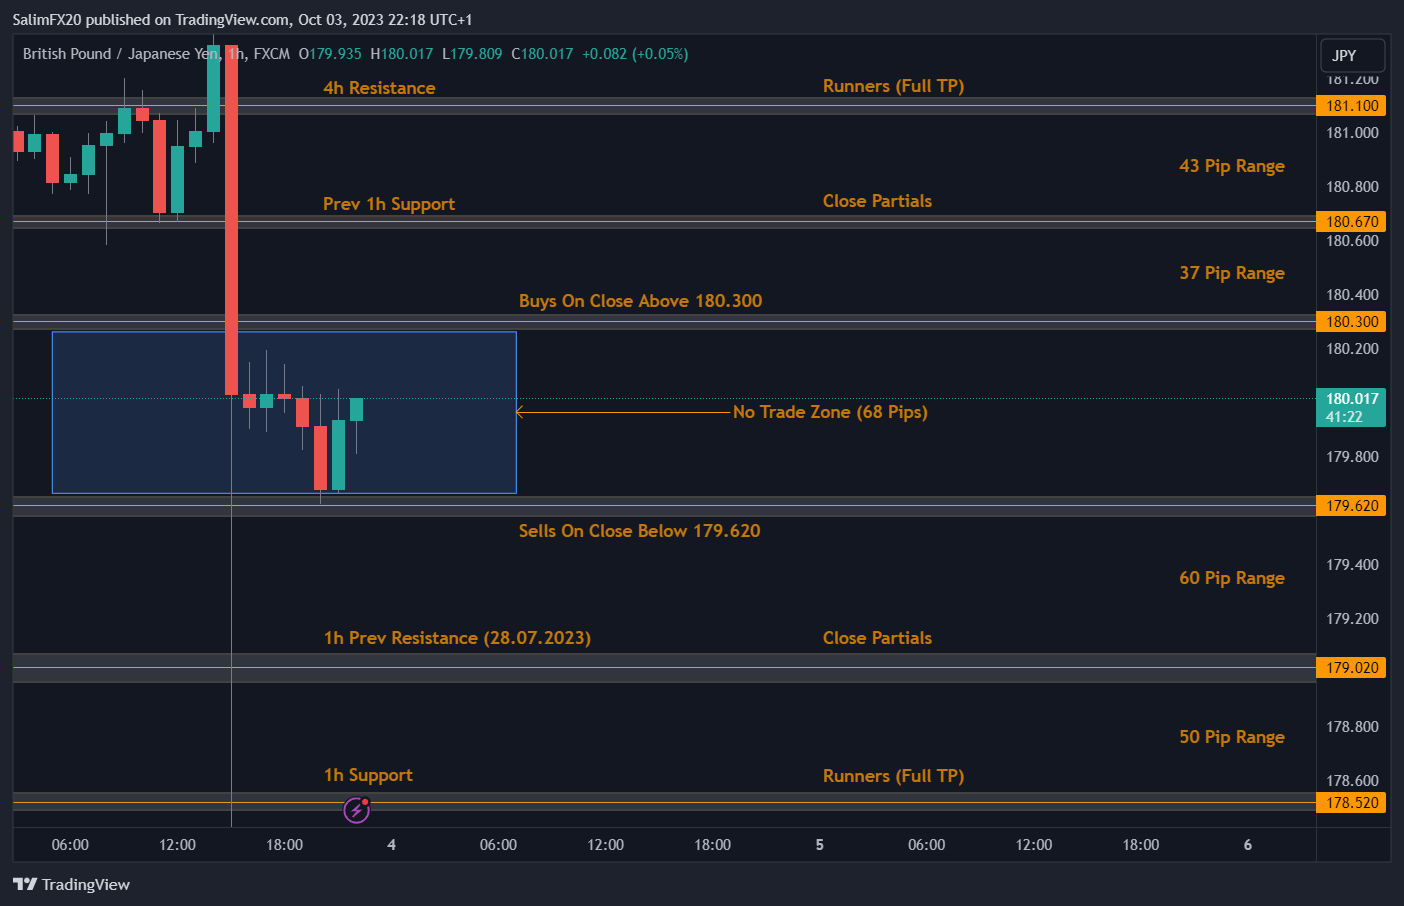Click "1h Prev Resistance (28.07.2023)" label

tap(457, 638)
